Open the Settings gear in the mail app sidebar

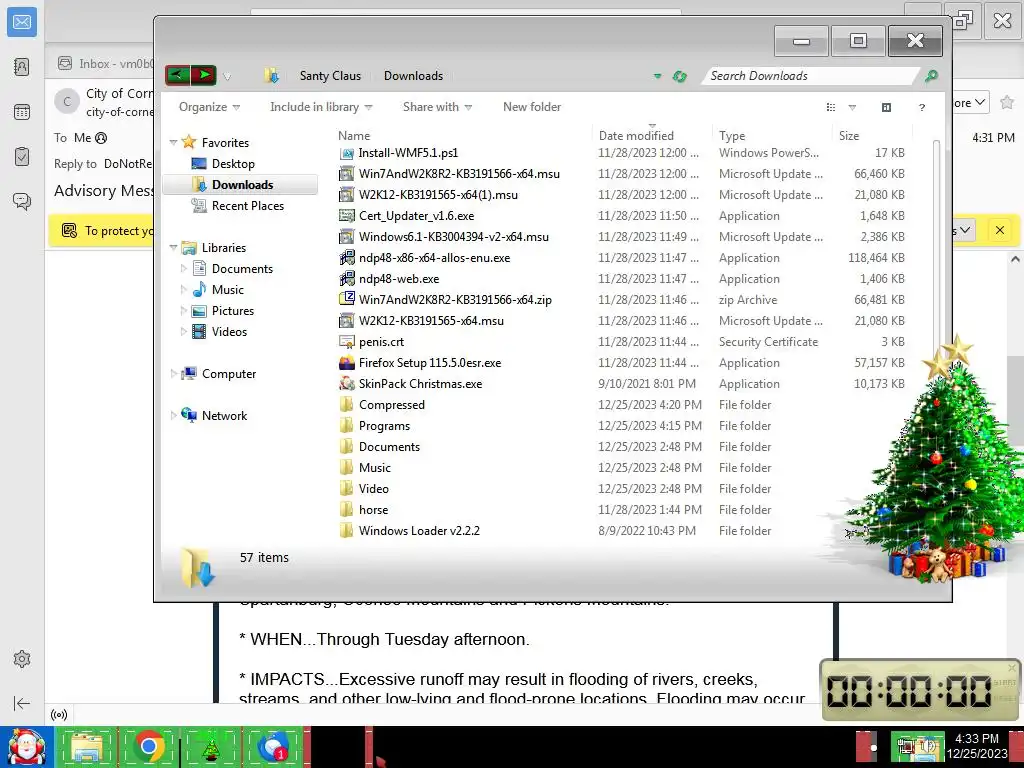point(22,659)
